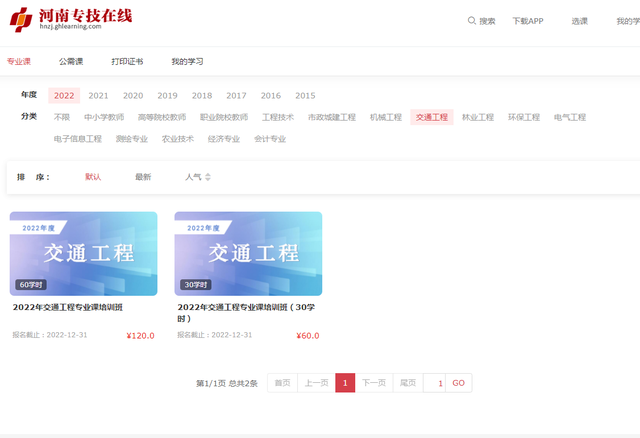Click the 河南专技在线 site logo
The height and width of the screenshot is (438, 640).
click(71, 19)
